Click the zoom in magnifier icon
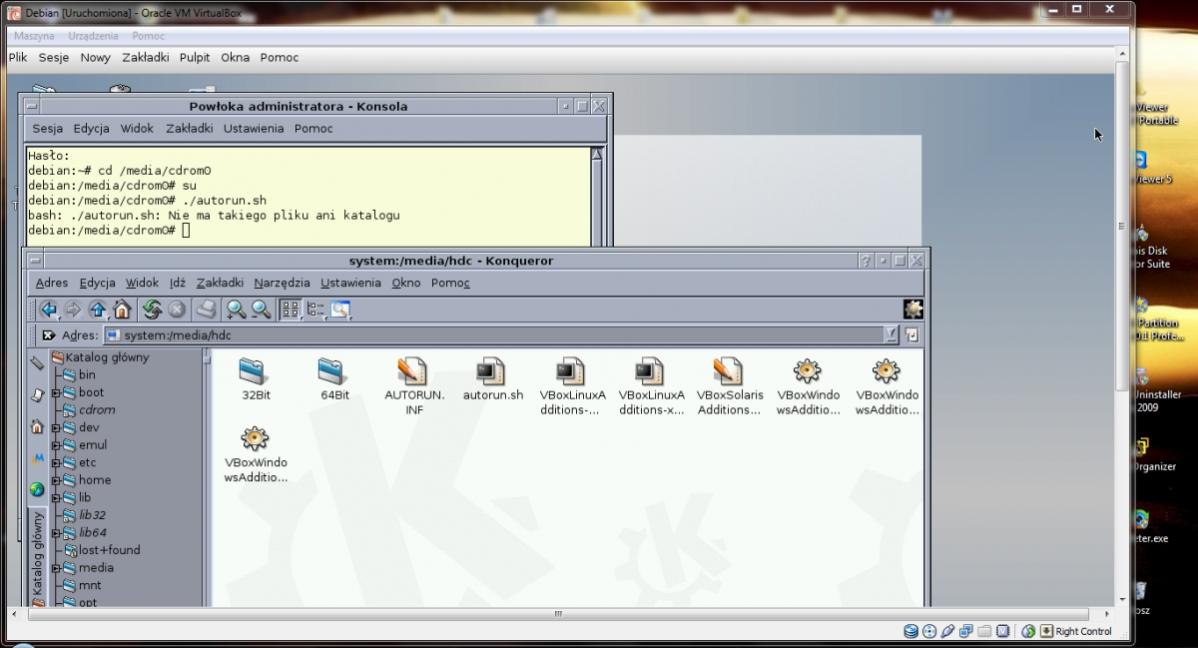1198x648 pixels. point(236,310)
